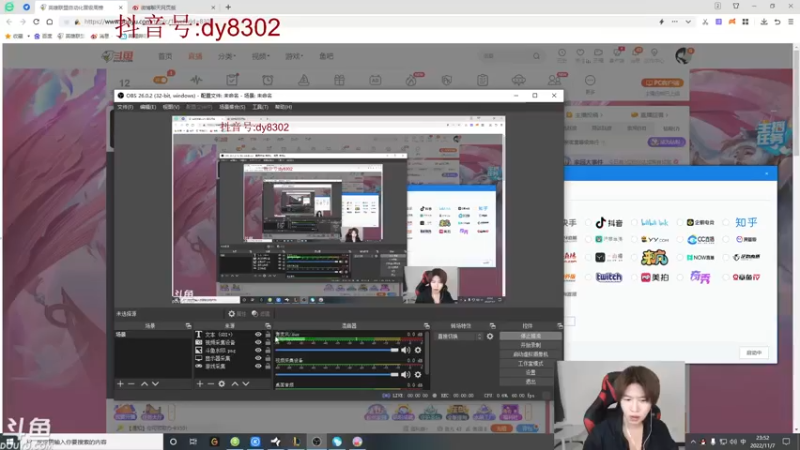Screen dimensions: 800x450
Task: Open the alarm clock icon in Douyu toolbar
Action: point(267,80)
